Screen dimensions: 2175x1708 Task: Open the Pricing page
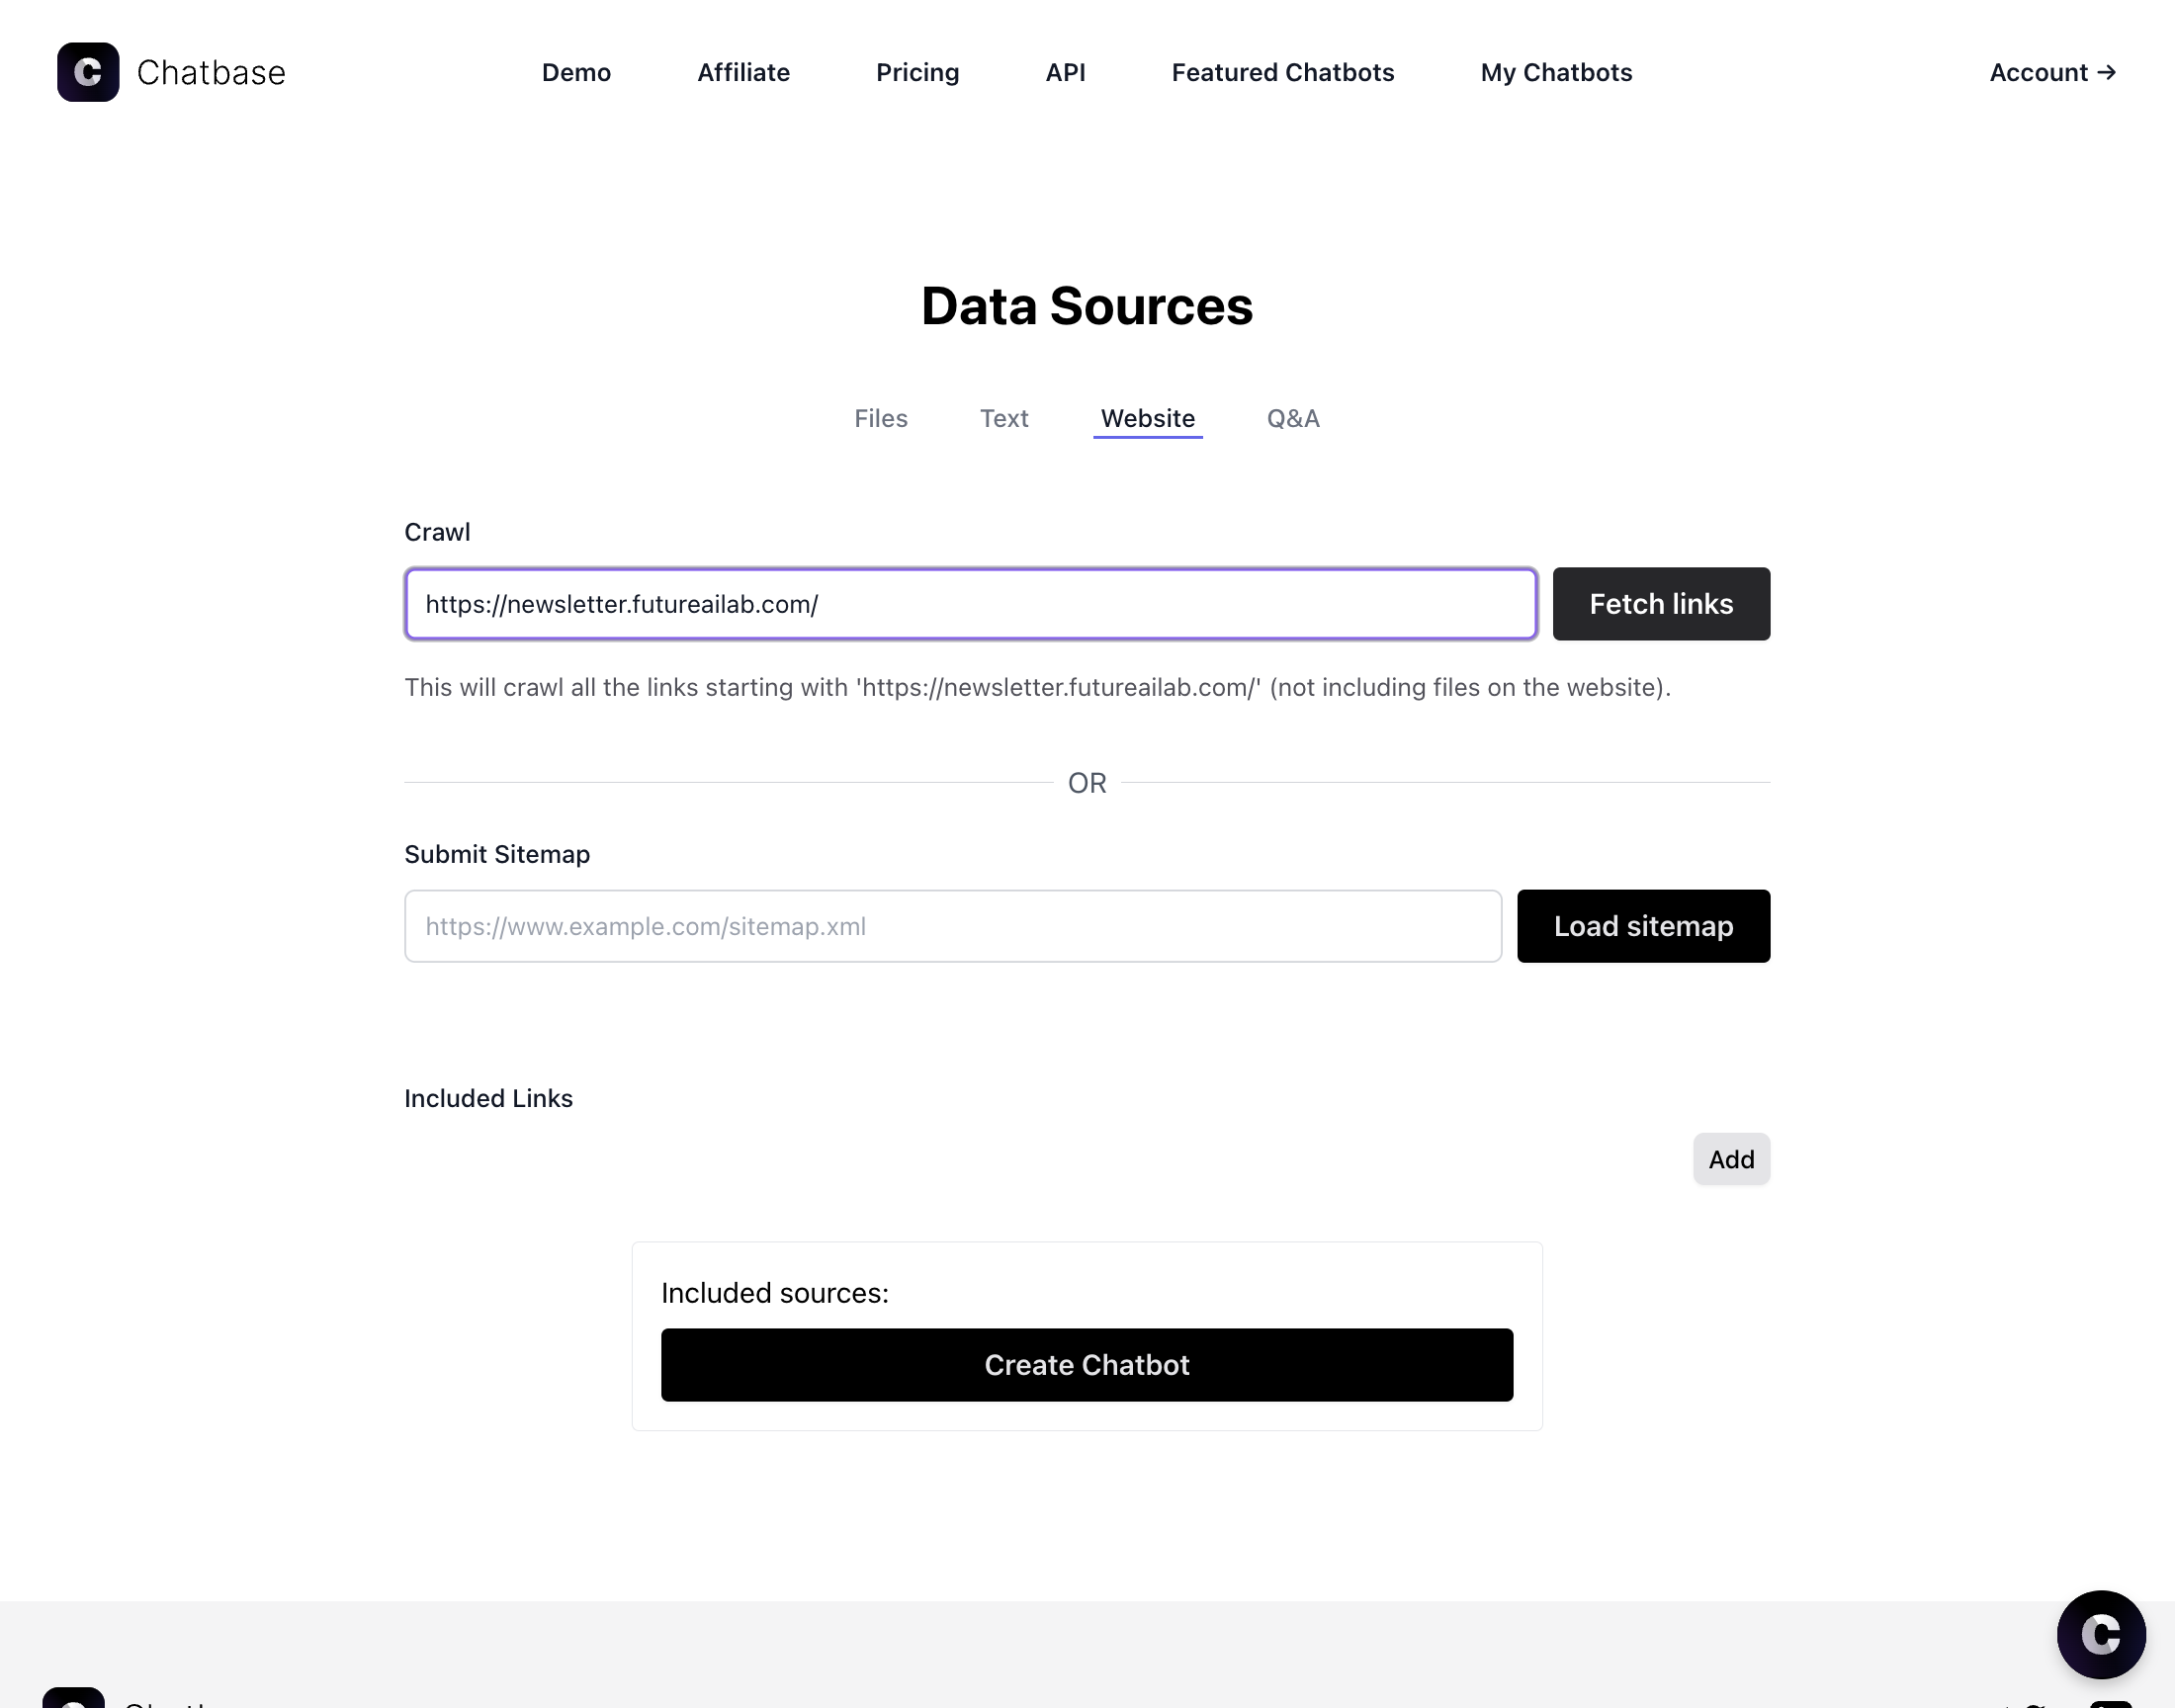pos(917,72)
